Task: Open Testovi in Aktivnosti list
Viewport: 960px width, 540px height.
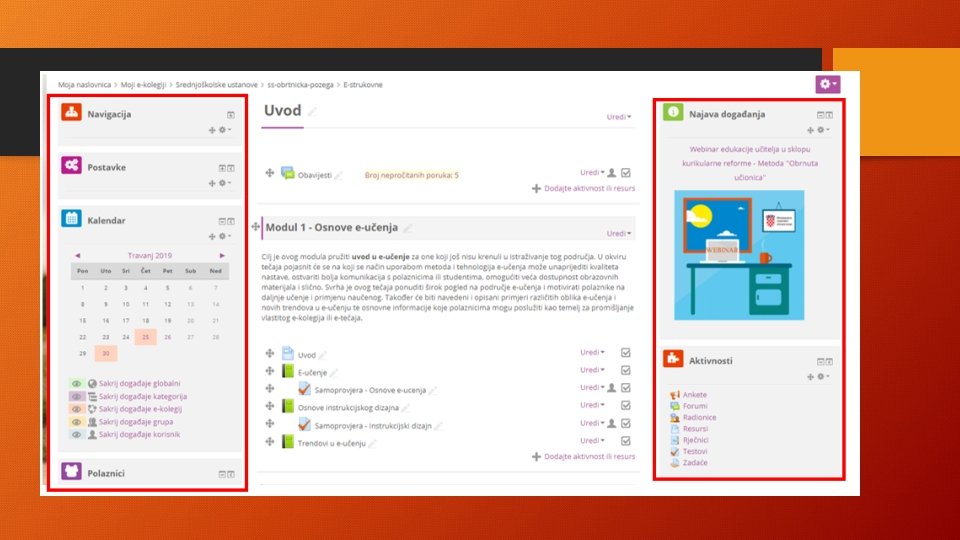Action: click(x=695, y=451)
